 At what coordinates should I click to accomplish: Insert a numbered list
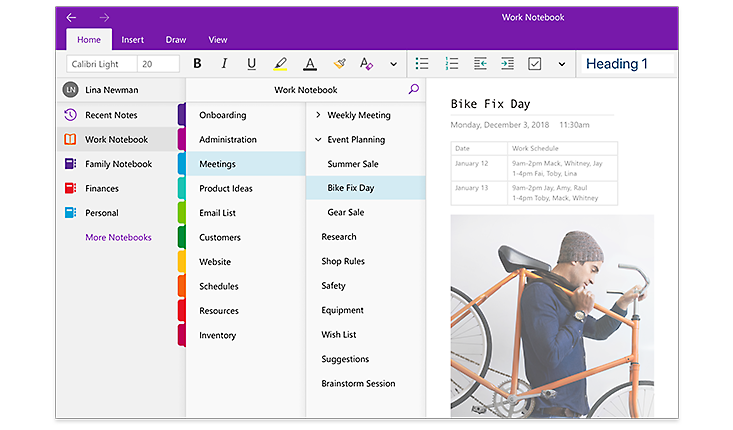pyautogui.click(x=451, y=64)
